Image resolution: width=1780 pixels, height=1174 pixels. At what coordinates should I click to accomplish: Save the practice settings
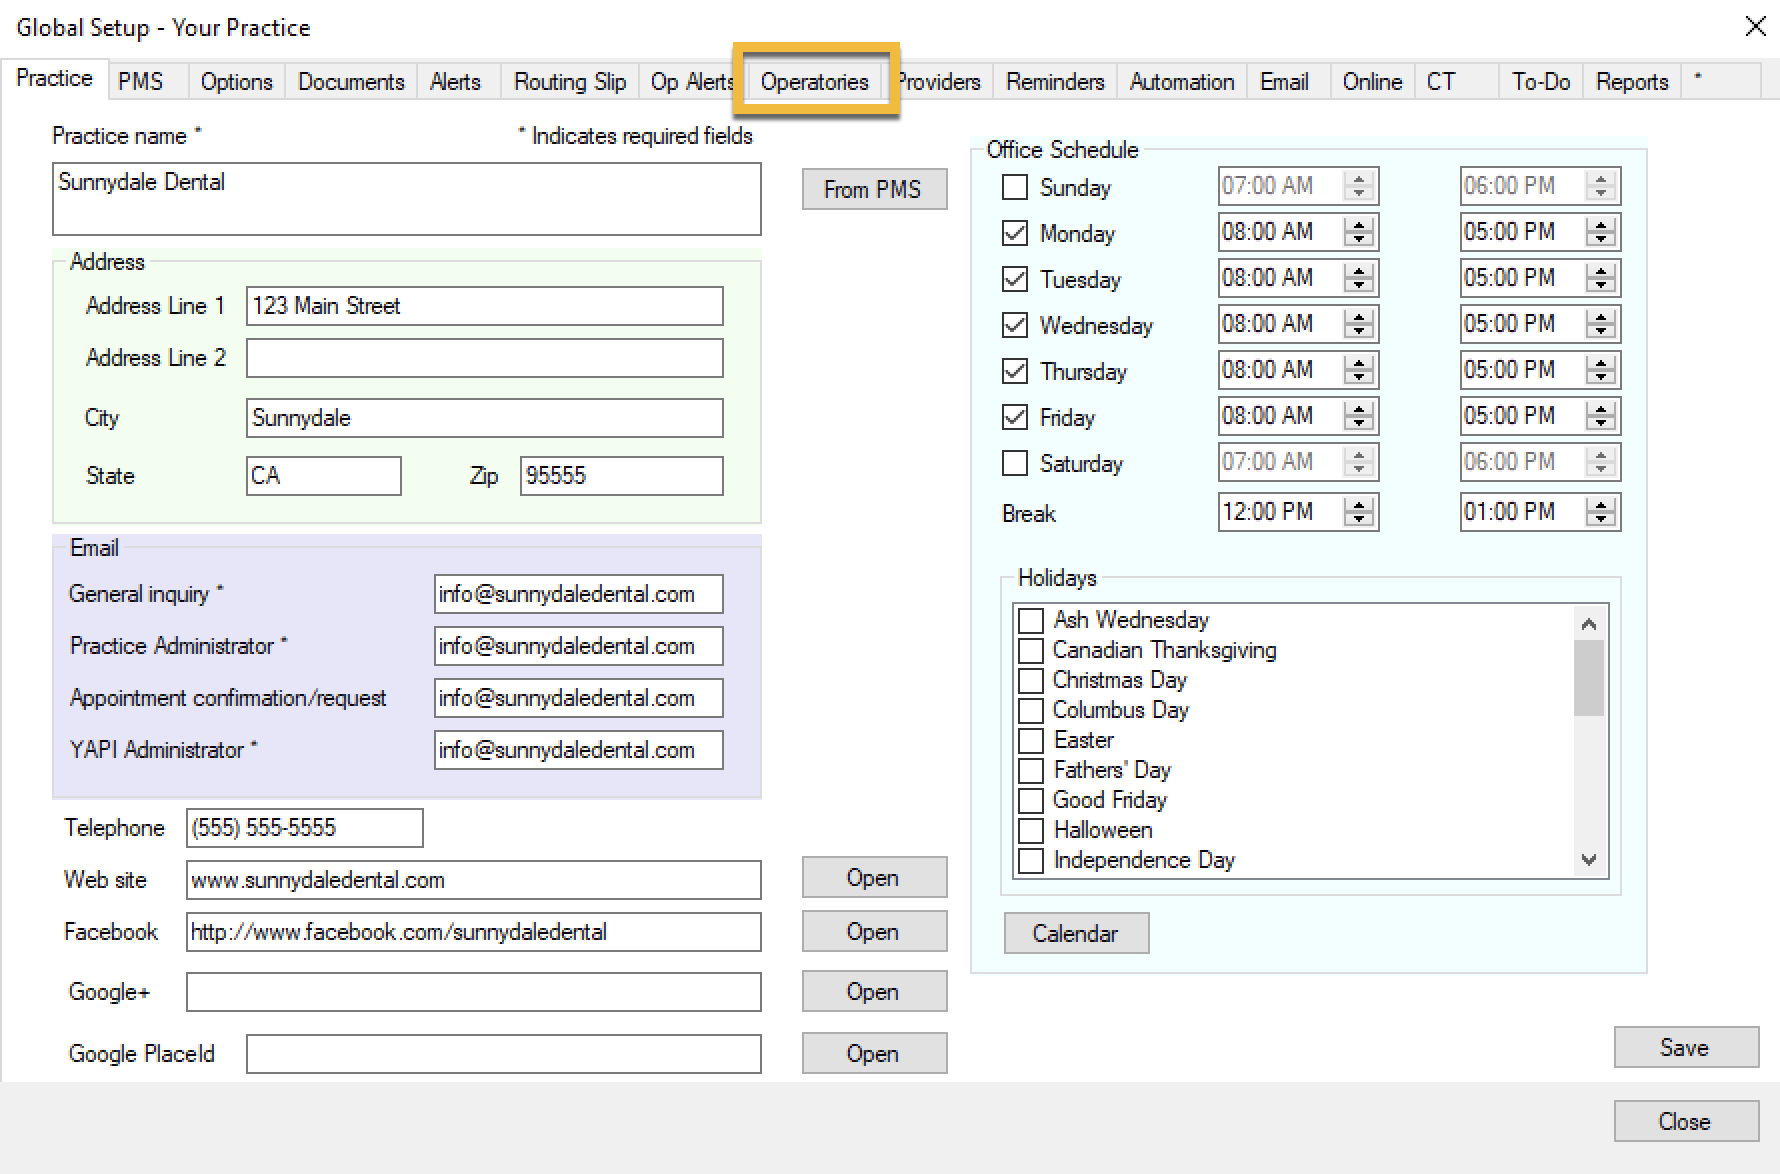(1685, 1047)
